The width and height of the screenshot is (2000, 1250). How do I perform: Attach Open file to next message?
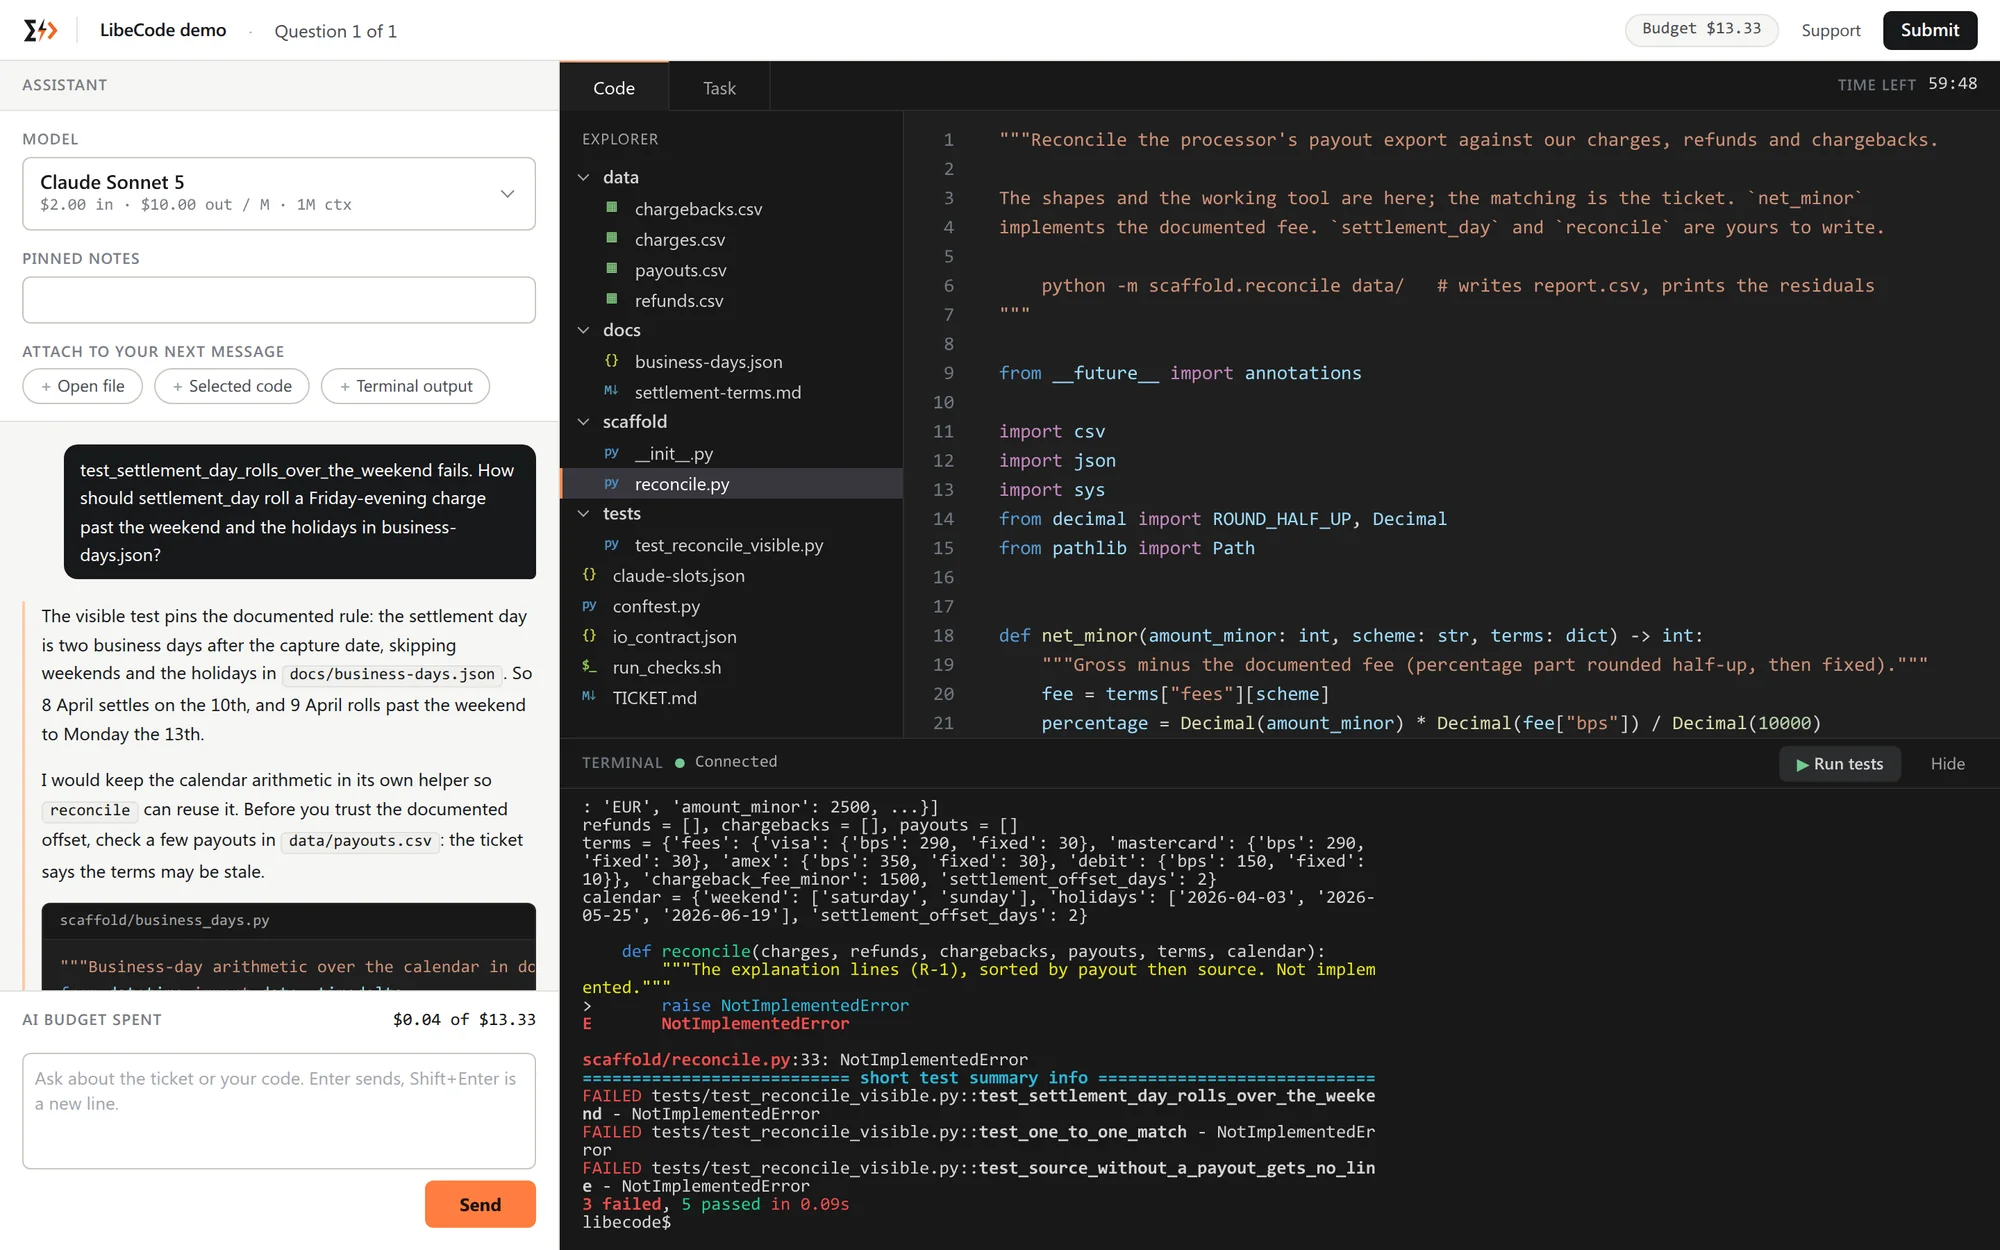(83, 386)
